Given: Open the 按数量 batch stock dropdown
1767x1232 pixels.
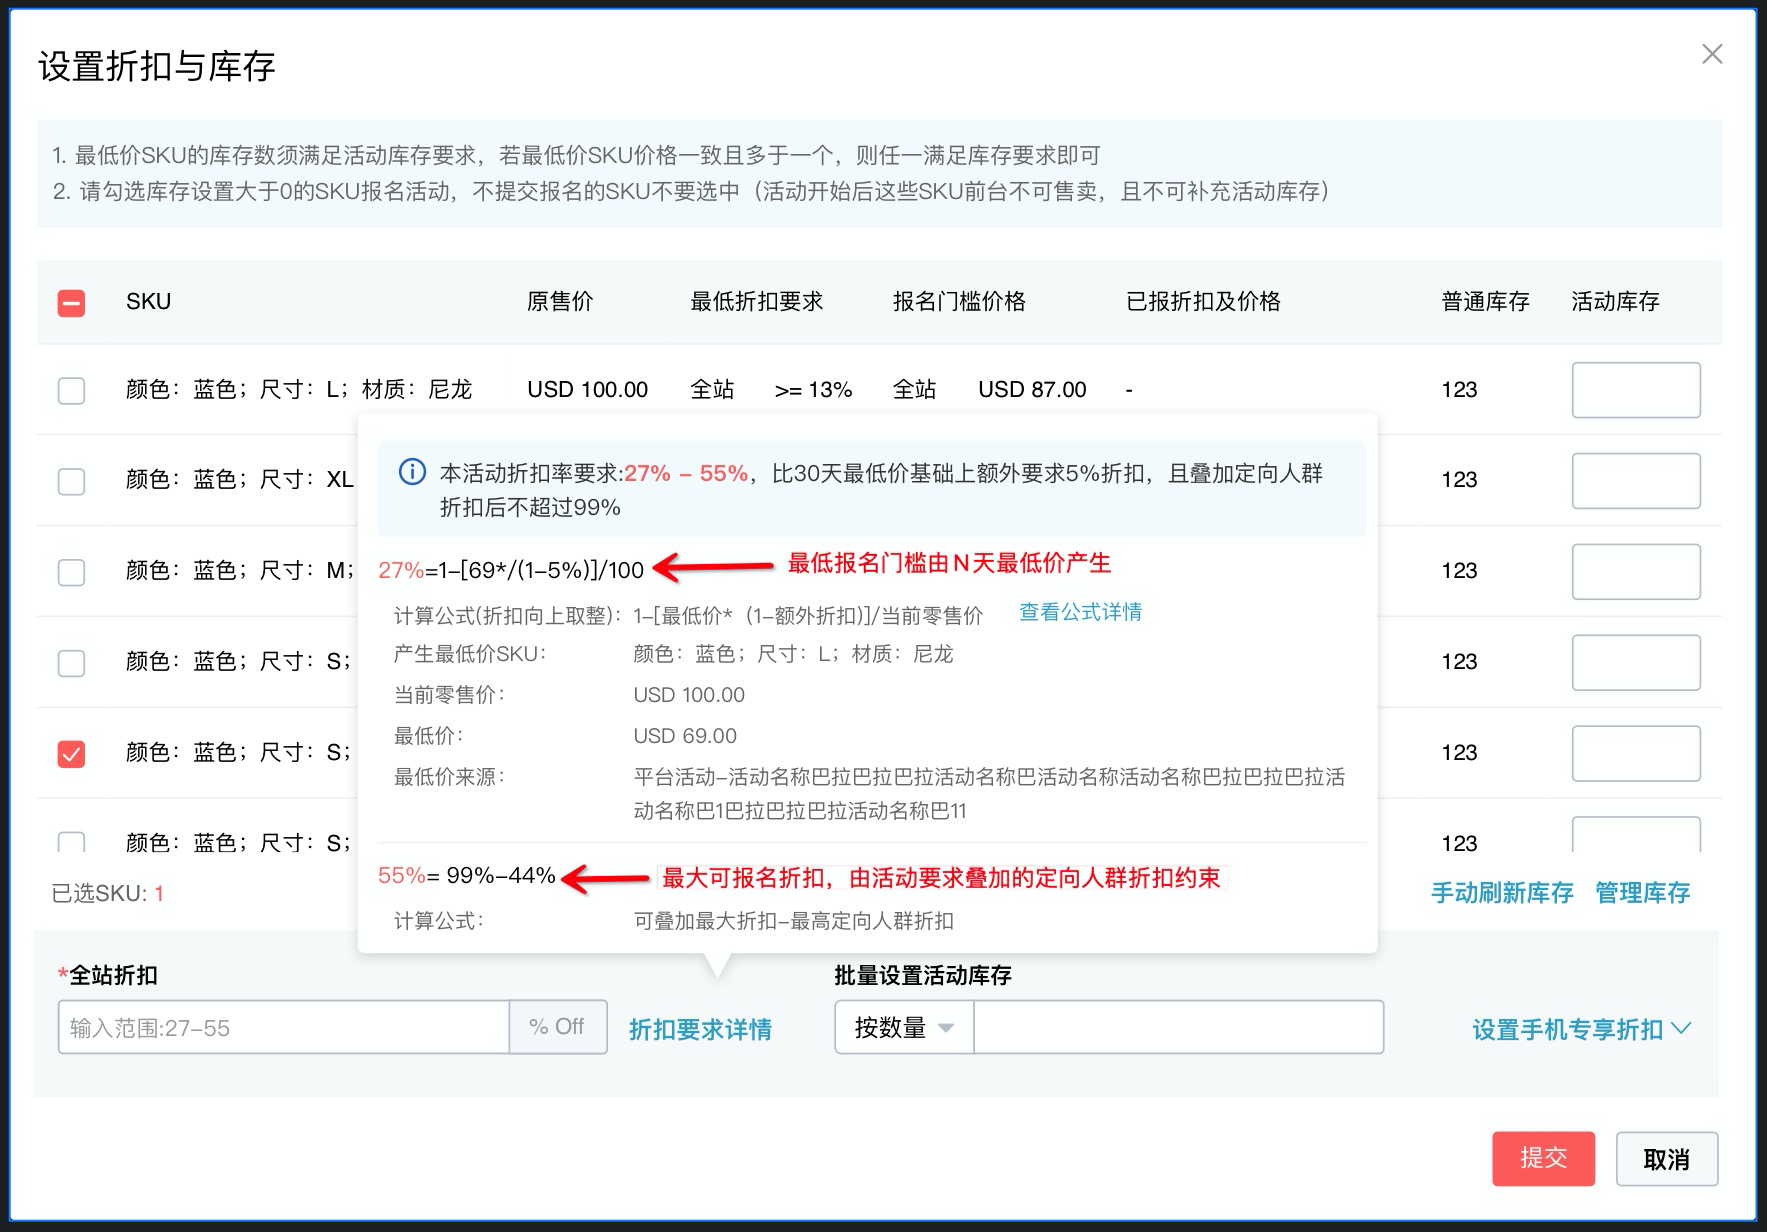Looking at the screenshot, I should (904, 1027).
